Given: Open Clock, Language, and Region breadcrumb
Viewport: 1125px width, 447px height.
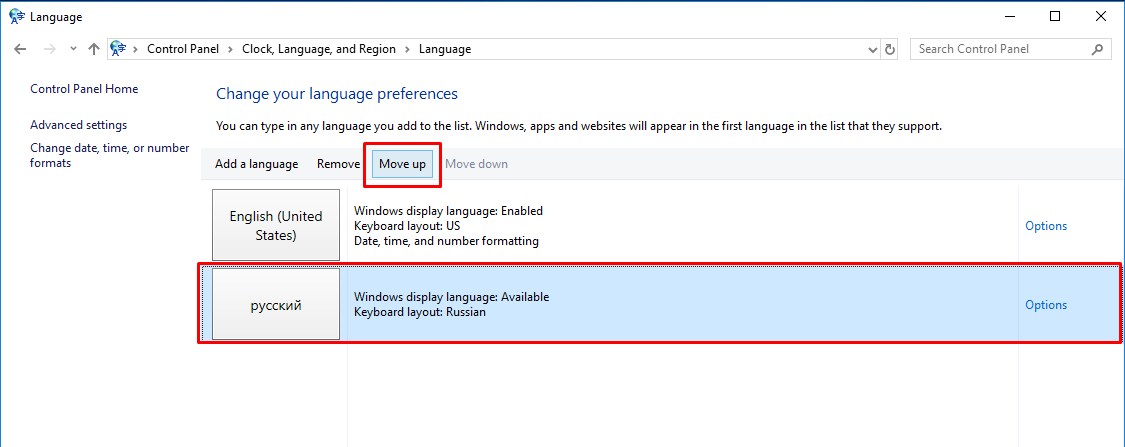Looking at the screenshot, I should [318, 49].
